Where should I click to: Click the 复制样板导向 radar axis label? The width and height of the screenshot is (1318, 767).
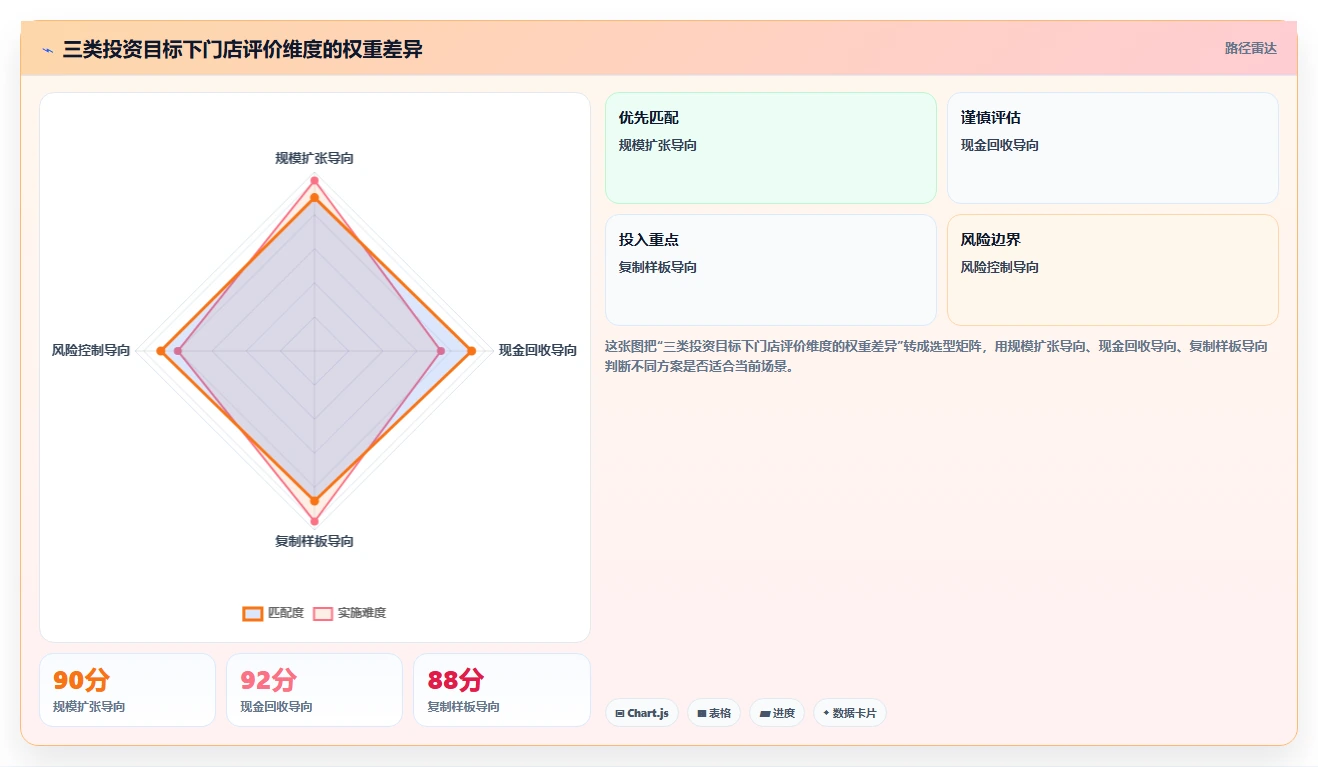click(x=314, y=541)
